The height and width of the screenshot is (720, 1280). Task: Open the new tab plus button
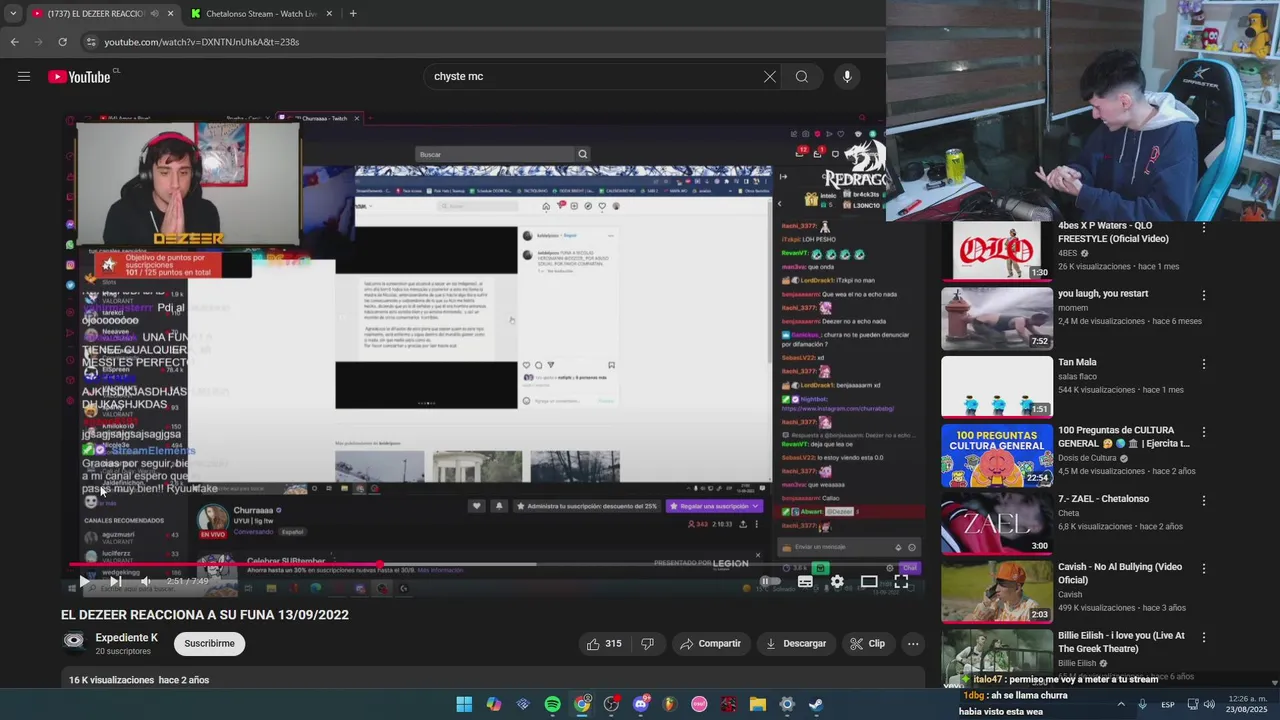click(353, 14)
